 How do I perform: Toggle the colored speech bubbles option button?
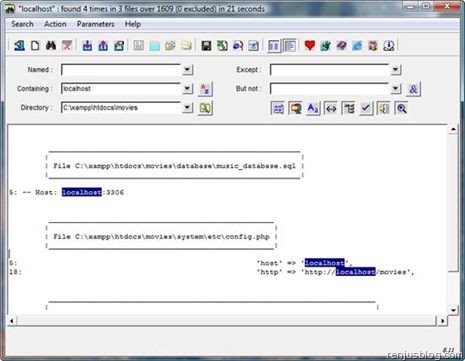295,108
